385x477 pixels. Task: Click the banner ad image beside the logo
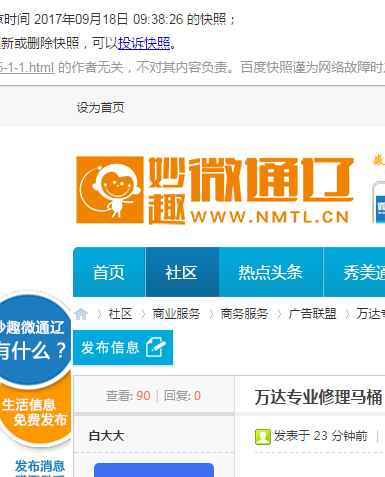(x=379, y=203)
